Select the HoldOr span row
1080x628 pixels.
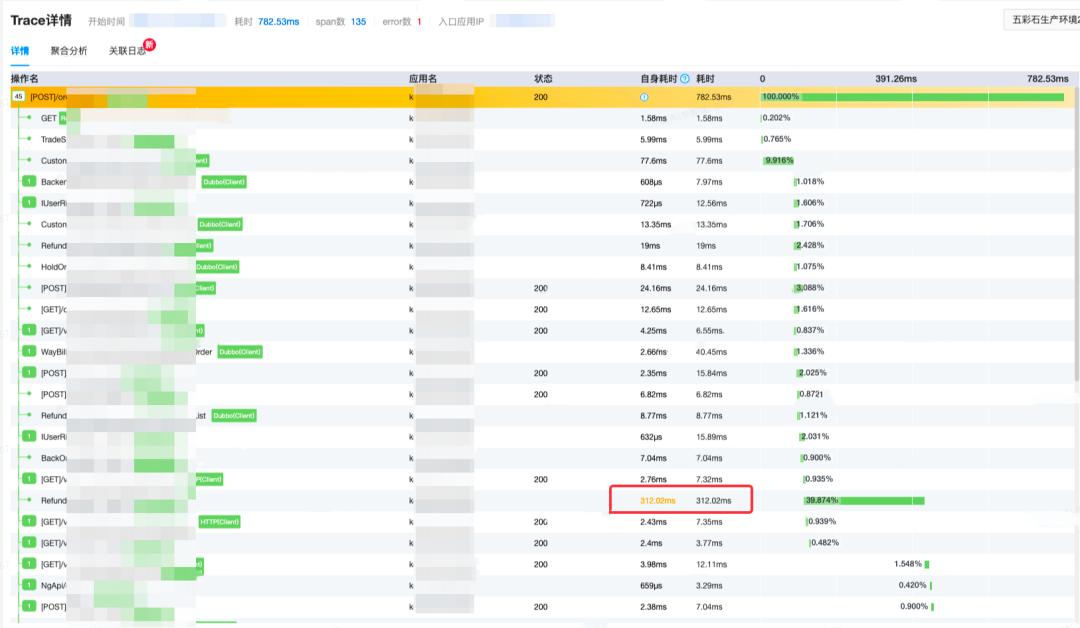point(543,266)
